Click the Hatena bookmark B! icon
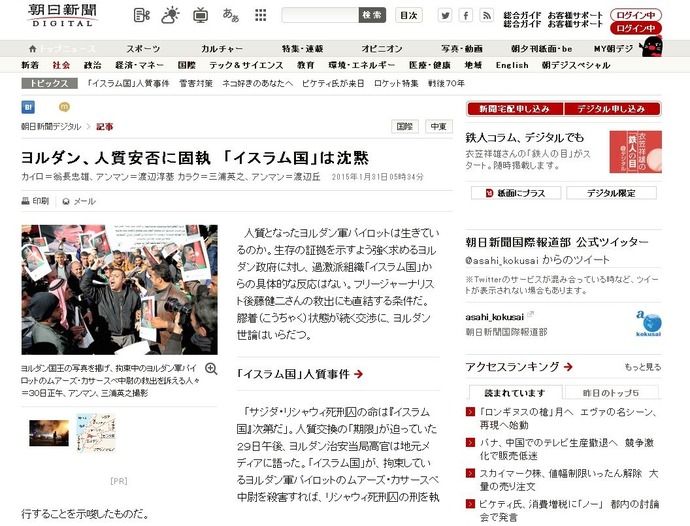The image size is (690, 526). tap(28, 107)
